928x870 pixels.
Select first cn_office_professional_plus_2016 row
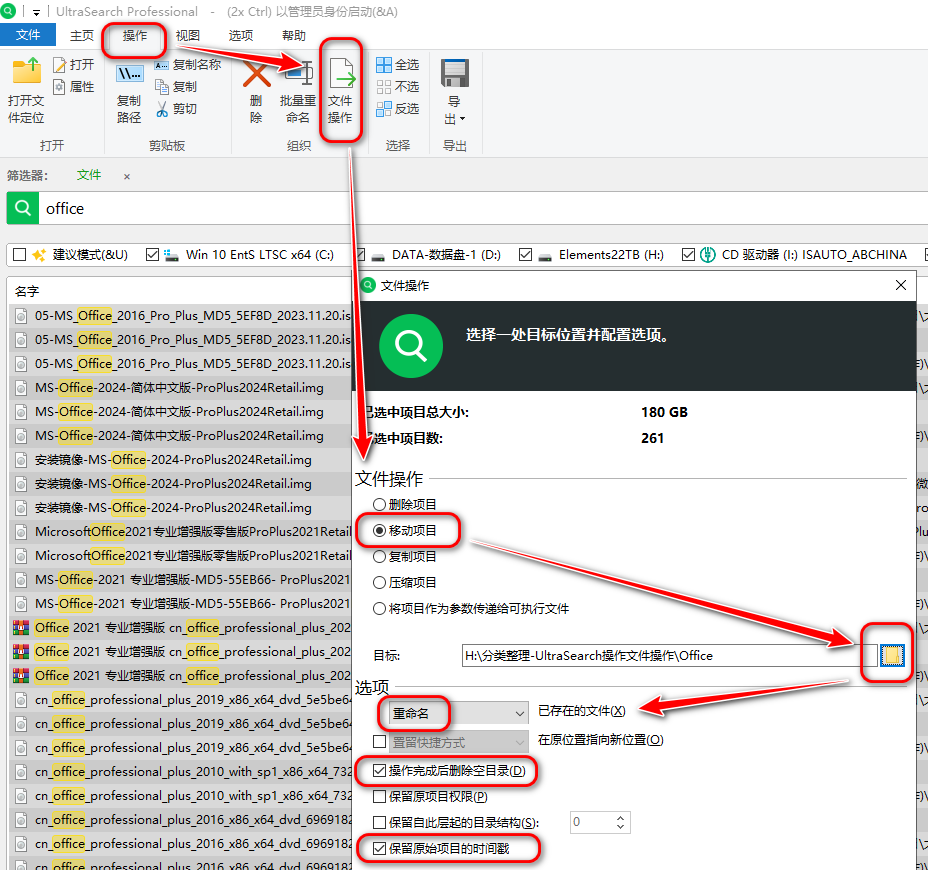point(181,820)
